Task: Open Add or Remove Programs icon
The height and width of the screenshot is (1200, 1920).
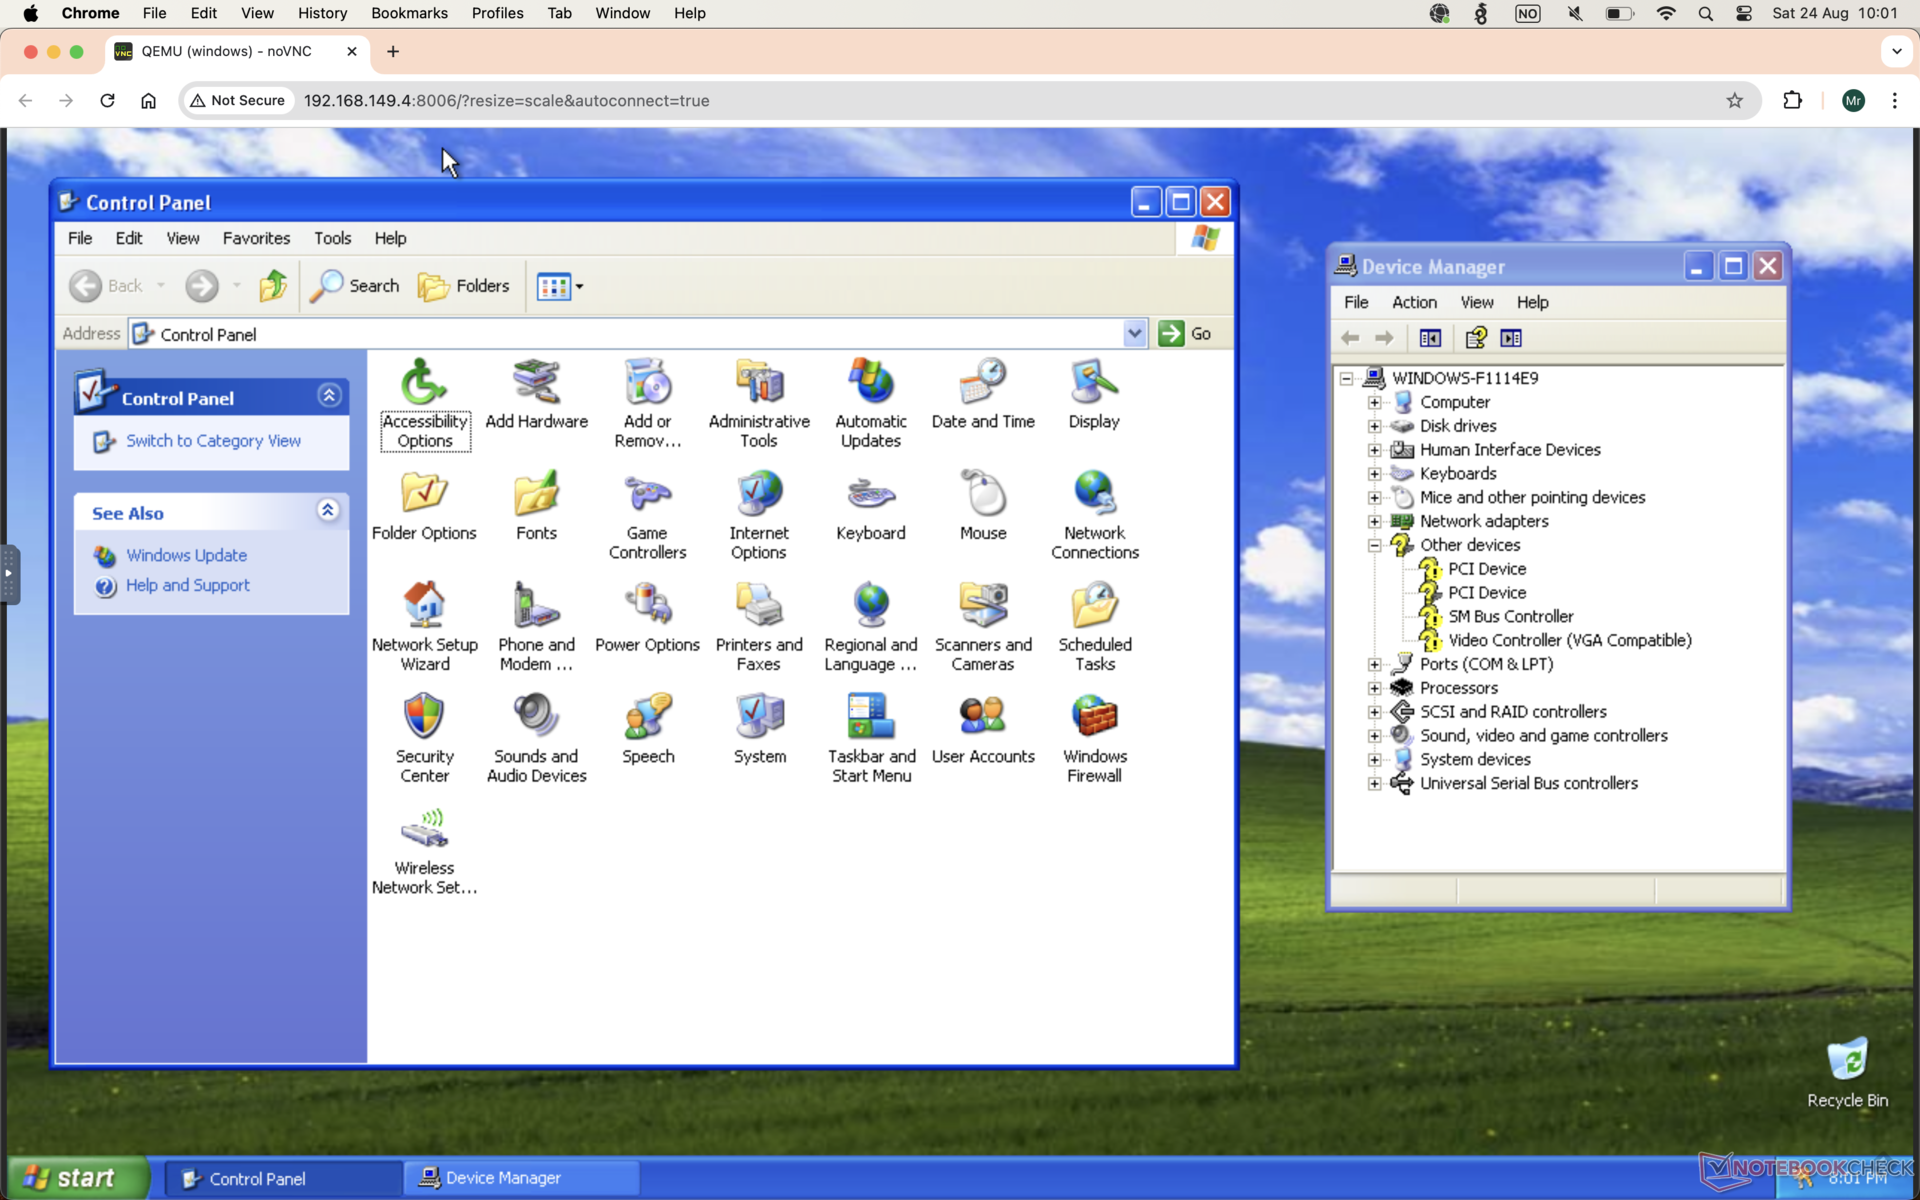Action: pyautogui.click(x=647, y=403)
